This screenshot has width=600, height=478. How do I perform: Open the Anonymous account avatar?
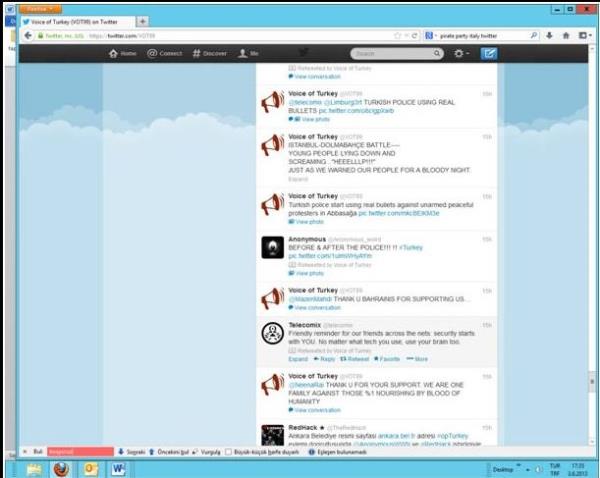(272, 247)
